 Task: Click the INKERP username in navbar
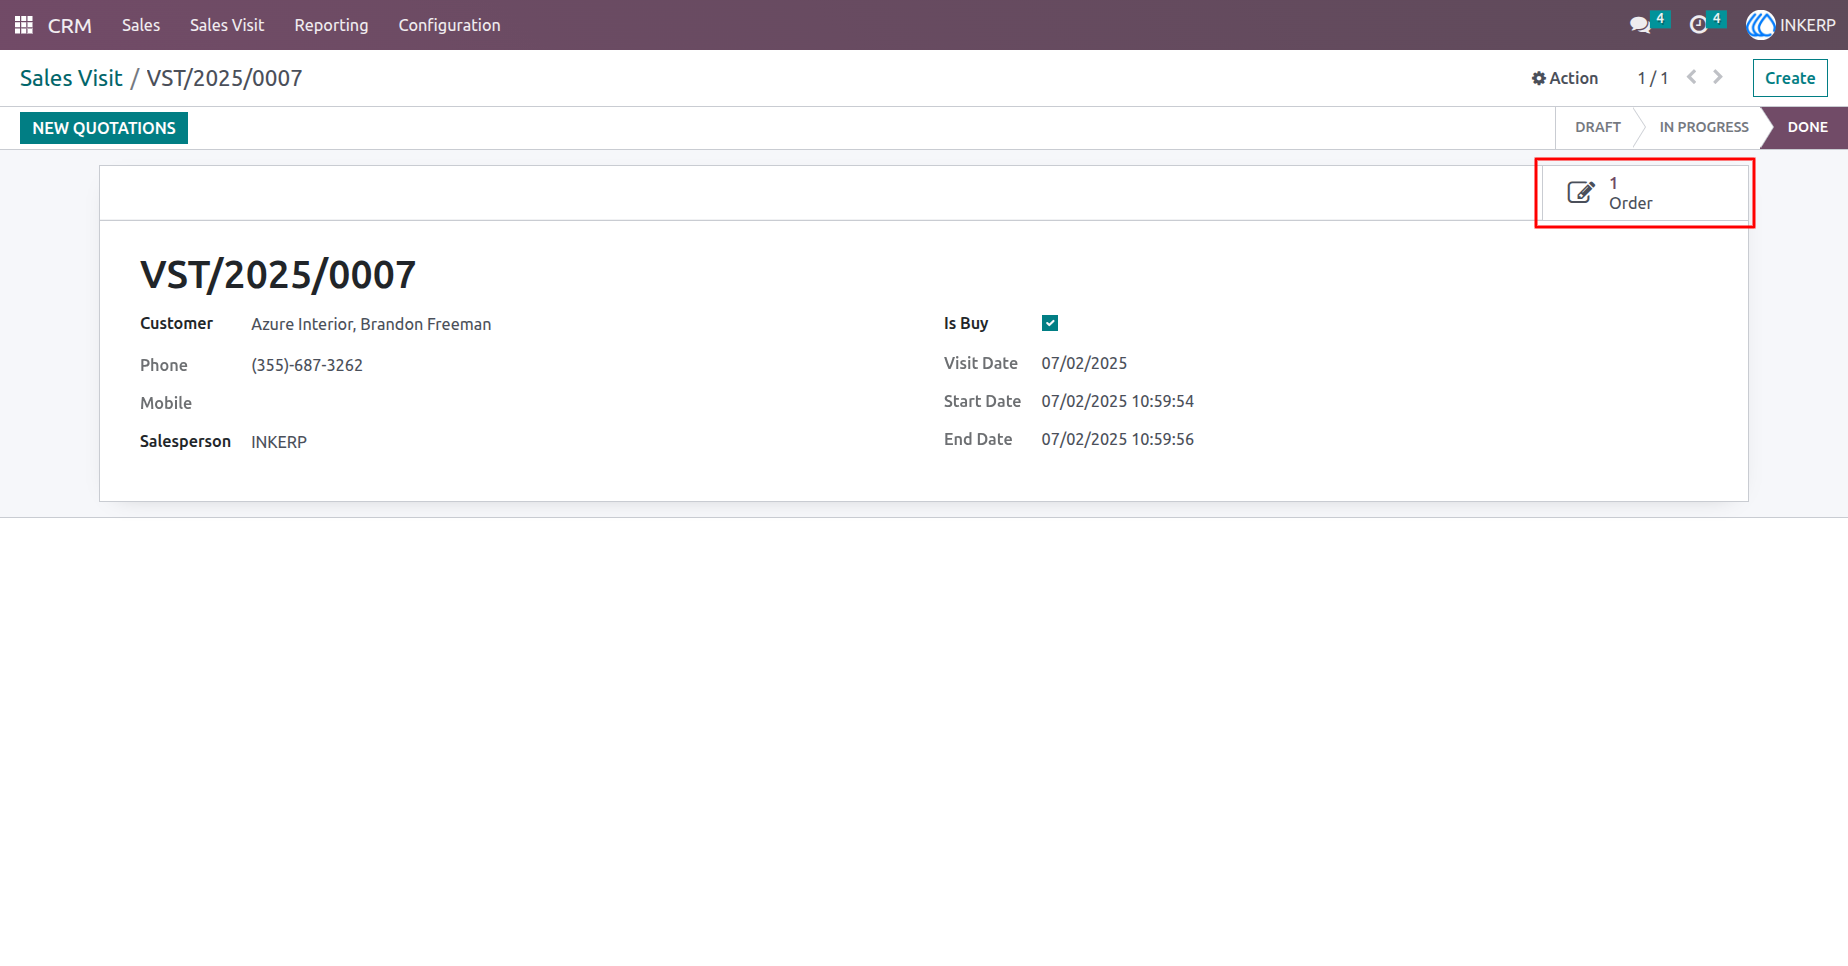pos(1808,25)
